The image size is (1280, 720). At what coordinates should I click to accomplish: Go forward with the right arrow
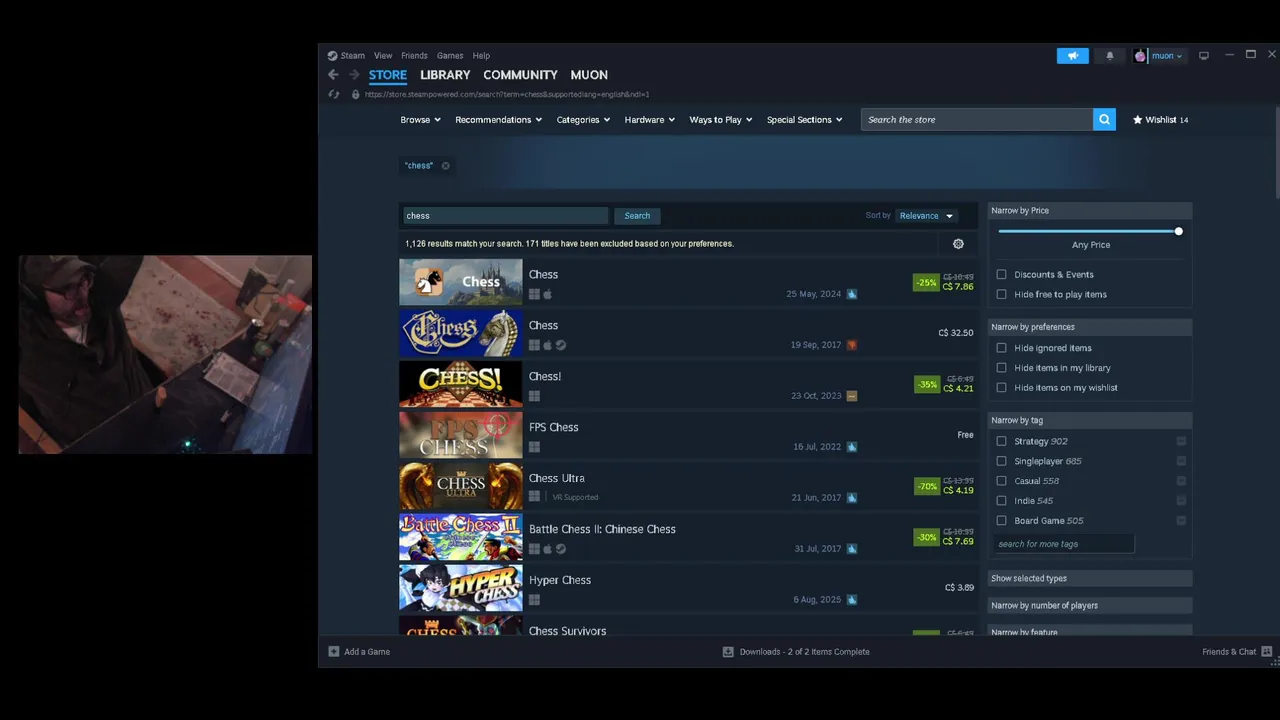[x=353, y=75]
